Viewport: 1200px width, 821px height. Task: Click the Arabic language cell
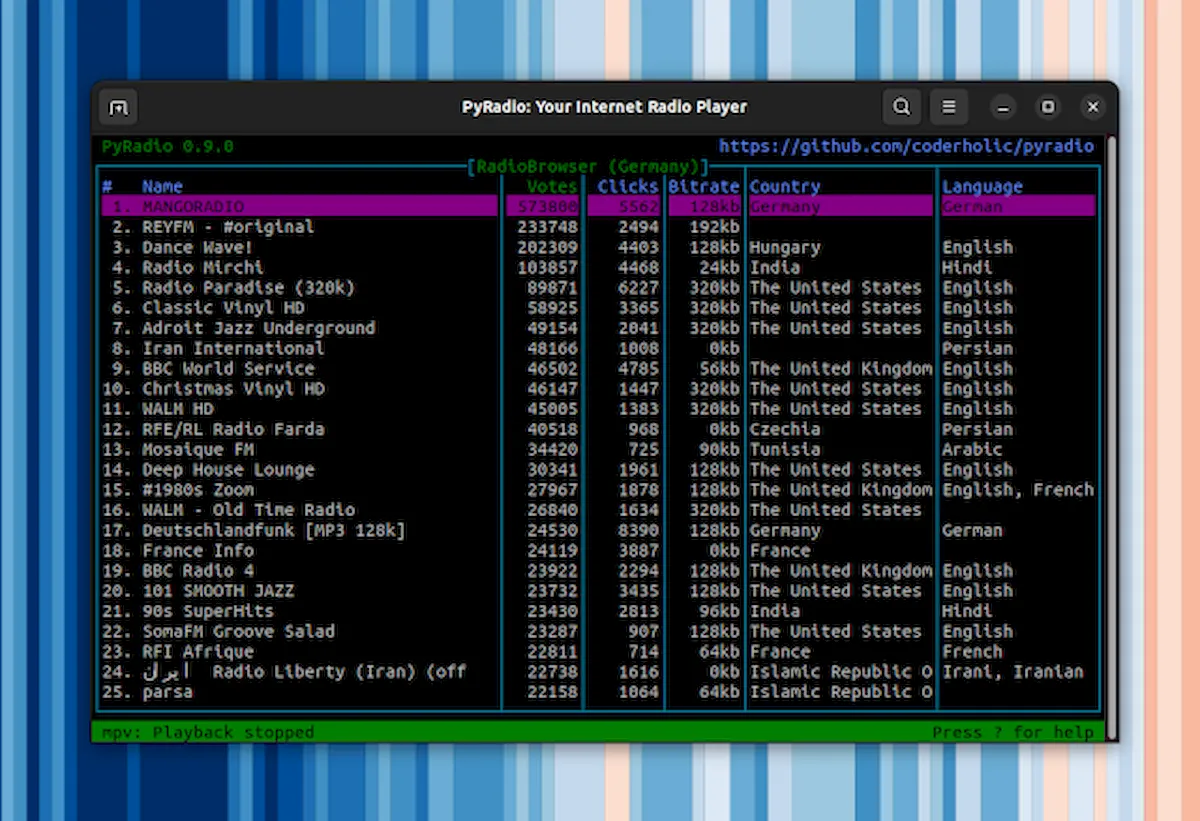click(972, 449)
